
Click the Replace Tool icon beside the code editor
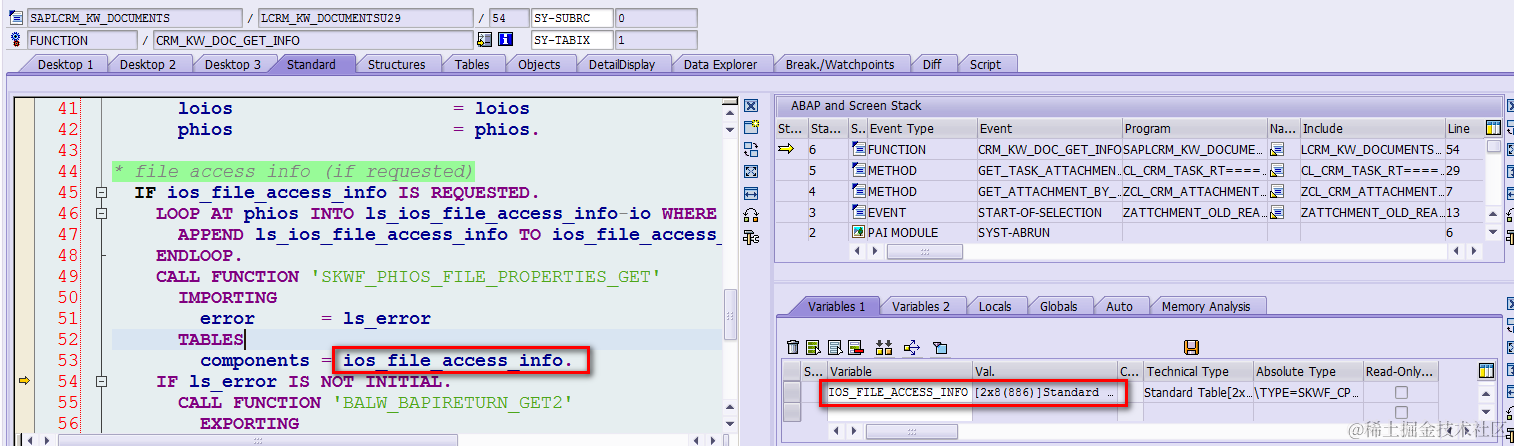(x=752, y=149)
